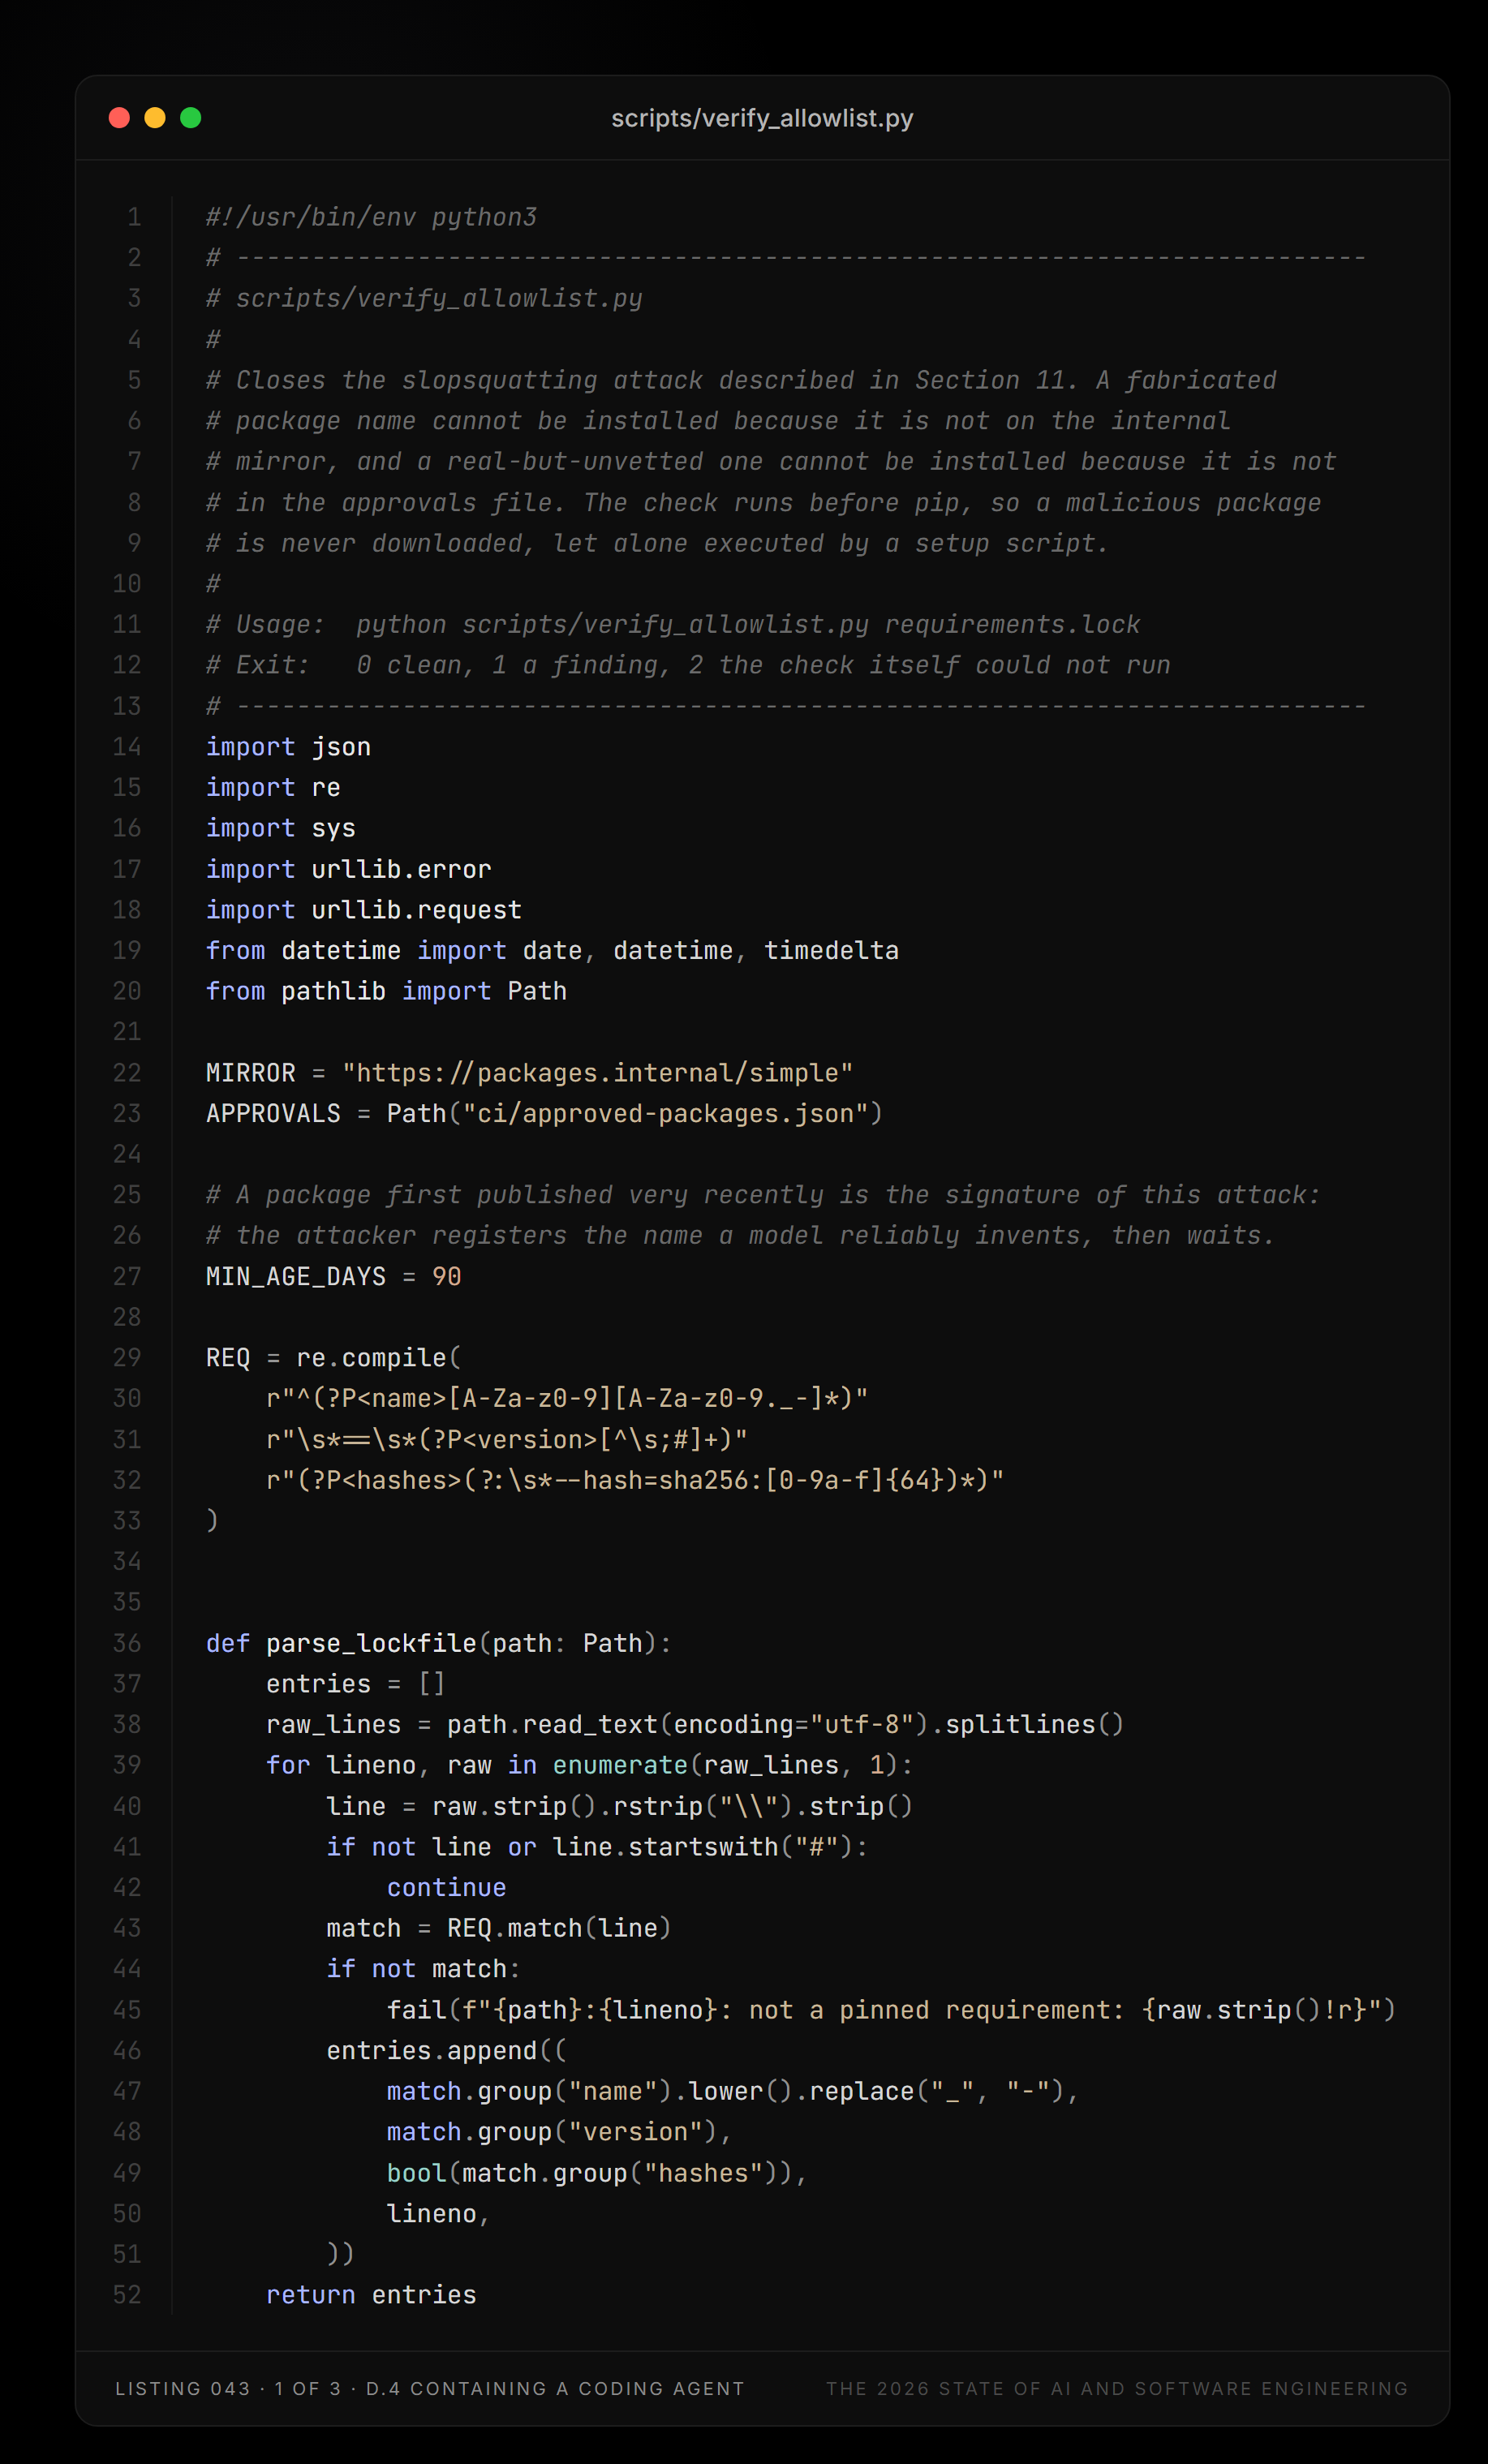Click the regex line containing '?P<hashes>'
This screenshot has height=2464, width=1488.
coord(635,1480)
